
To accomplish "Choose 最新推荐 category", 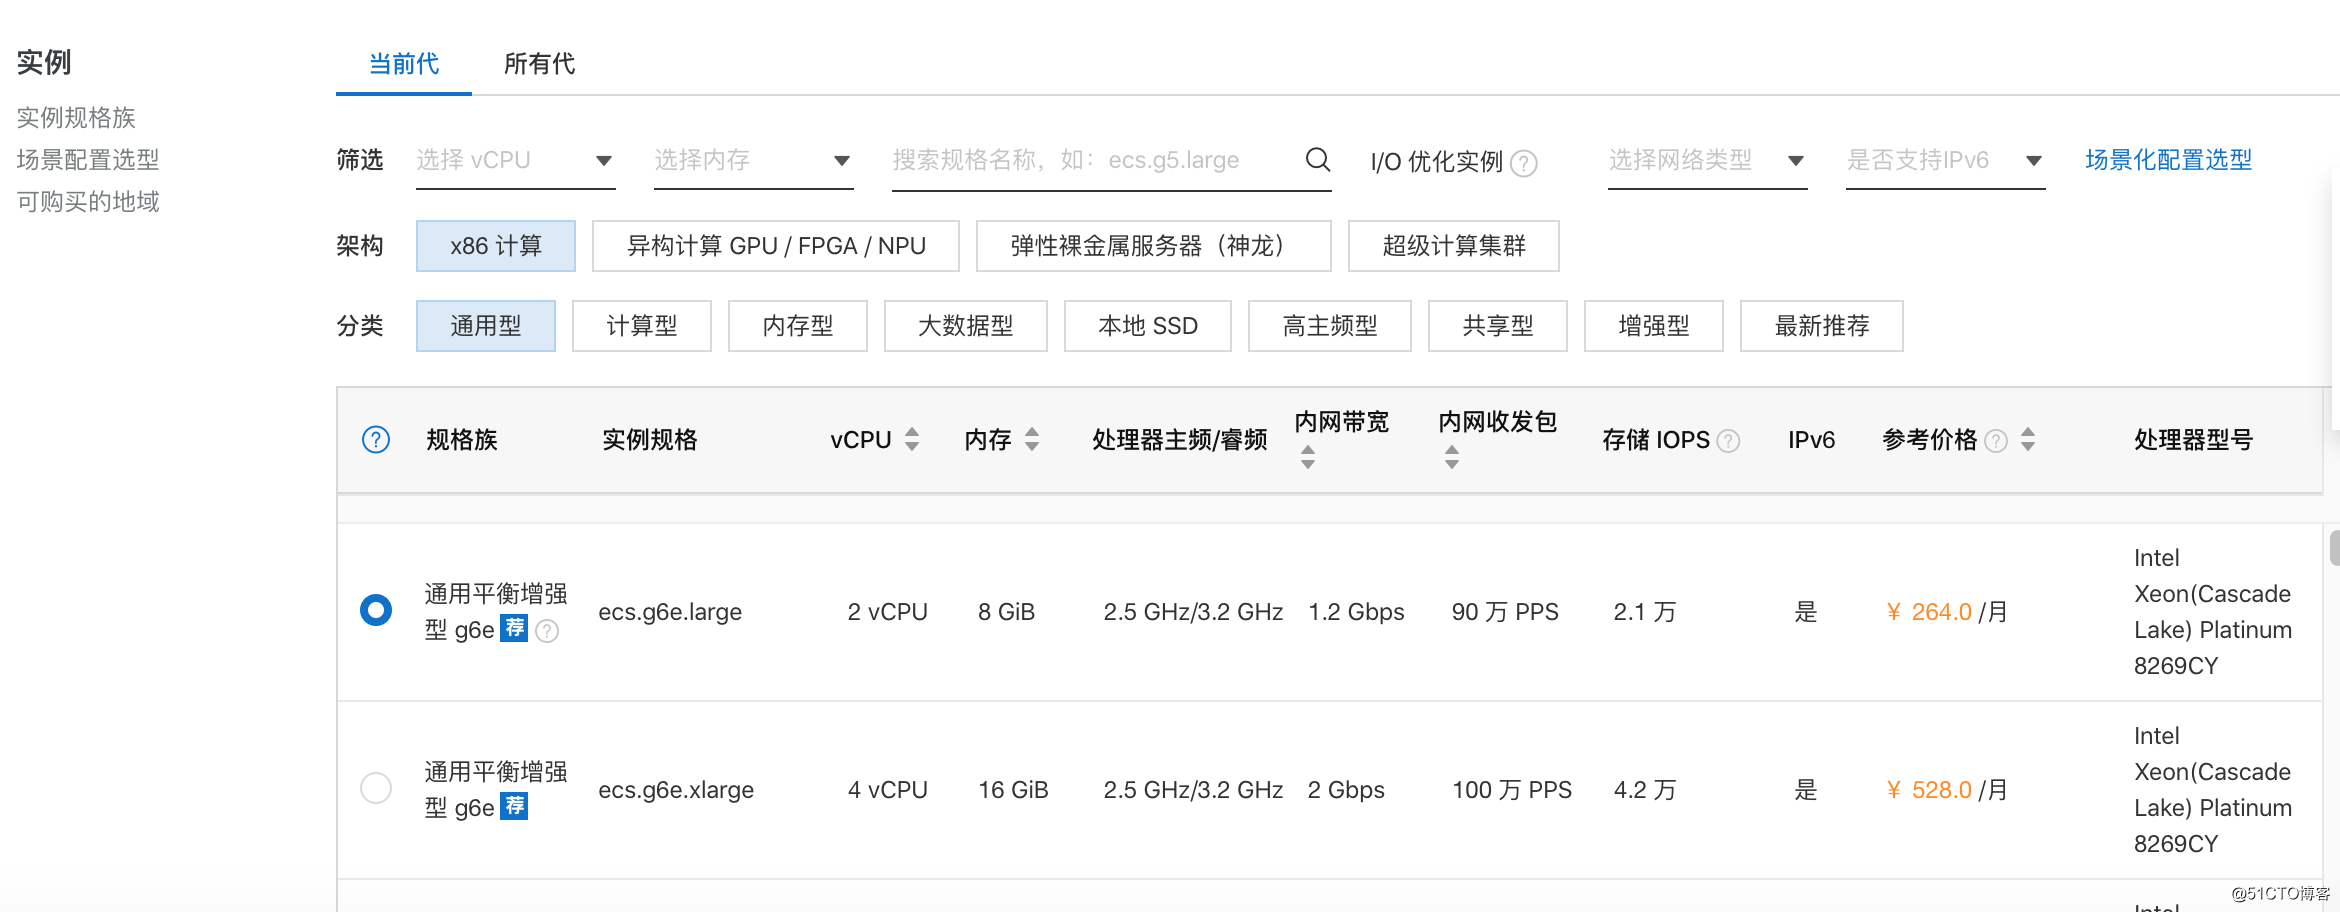I will tap(1822, 326).
